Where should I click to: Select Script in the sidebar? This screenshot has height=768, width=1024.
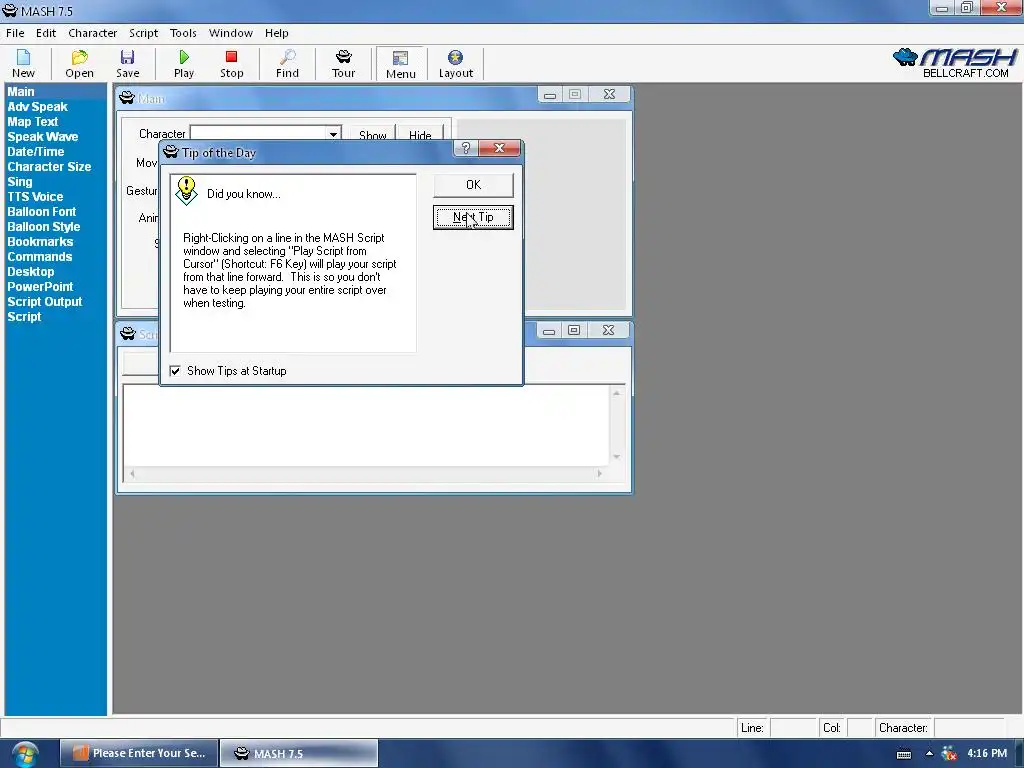pos(24,317)
